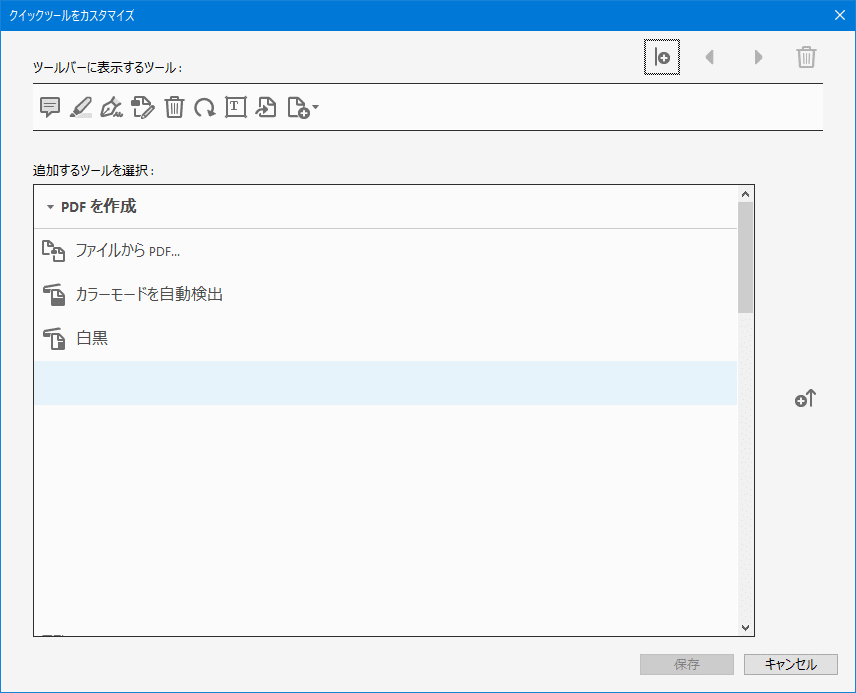The height and width of the screenshot is (693, 856).
Task: Select the rotate page icon
Action: pos(205,107)
